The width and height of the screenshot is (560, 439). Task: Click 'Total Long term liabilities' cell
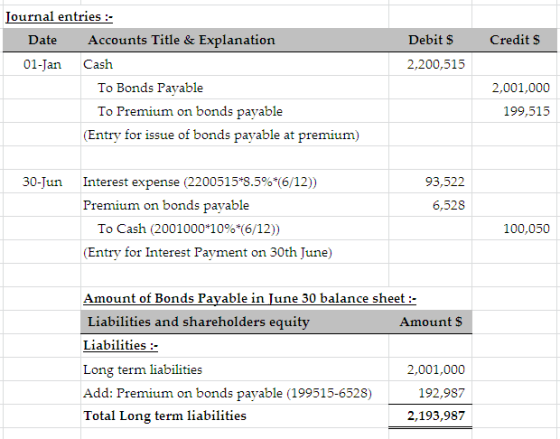click(165, 416)
